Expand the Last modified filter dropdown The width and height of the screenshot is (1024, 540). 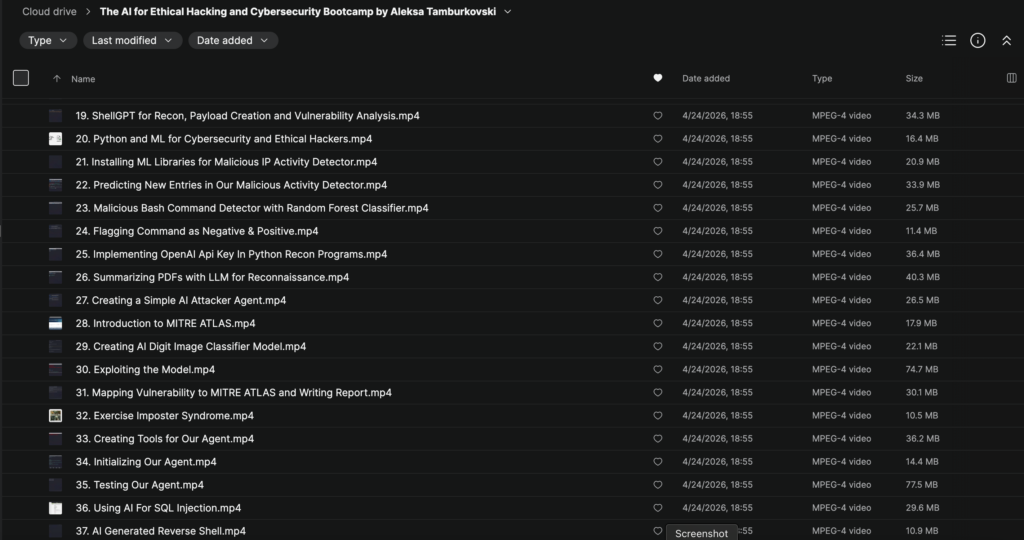[x=132, y=41]
